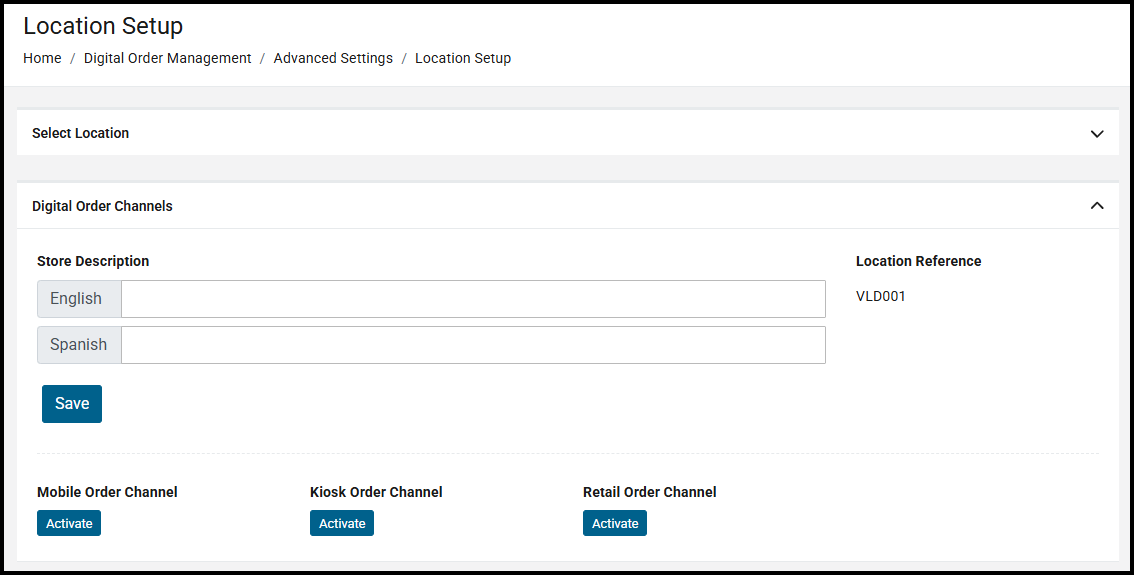Screen dimensions: 1134x575
Task: Click the Location Setup breadcrumb item
Action: [462, 58]
